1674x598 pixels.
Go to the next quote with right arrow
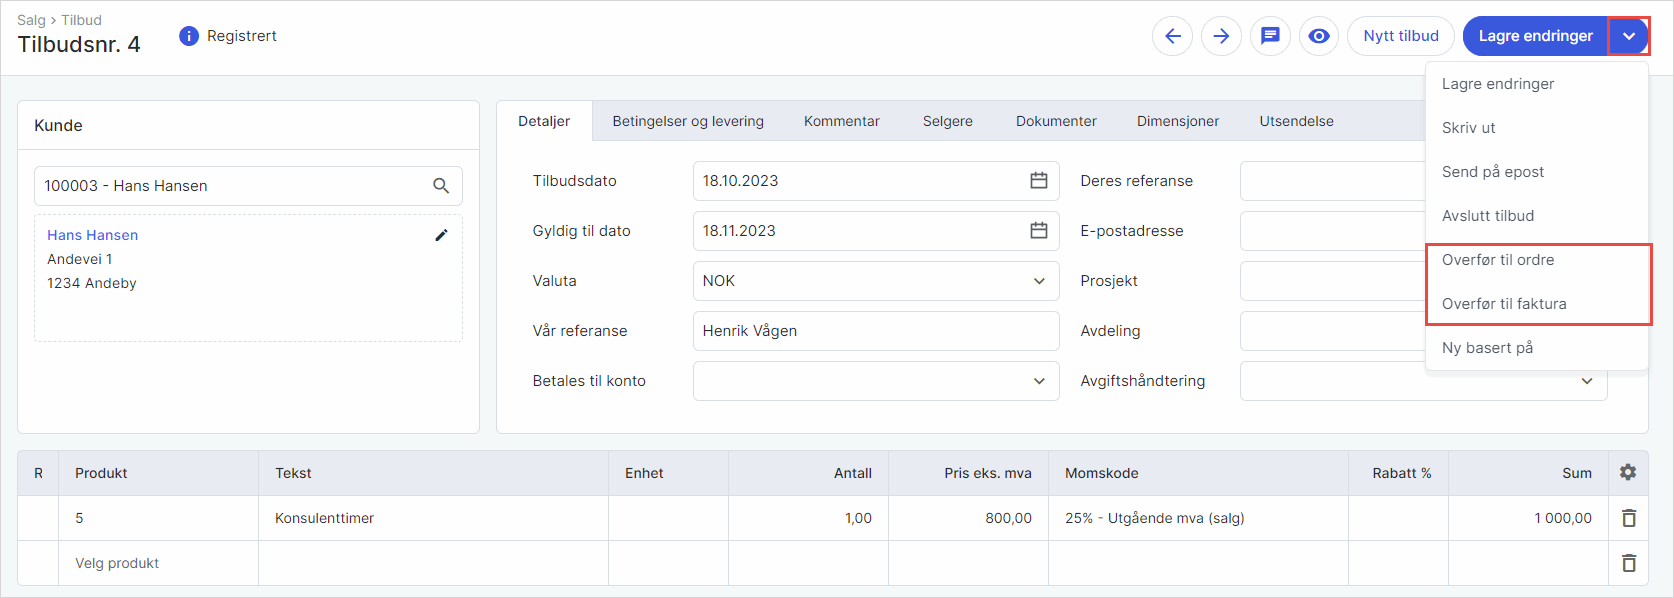1221,36
